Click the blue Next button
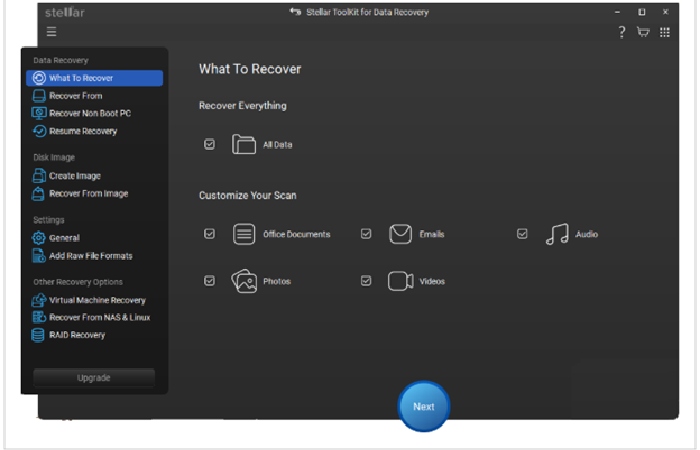The height and width of the screenshot is (450, 700). (424, 406)
